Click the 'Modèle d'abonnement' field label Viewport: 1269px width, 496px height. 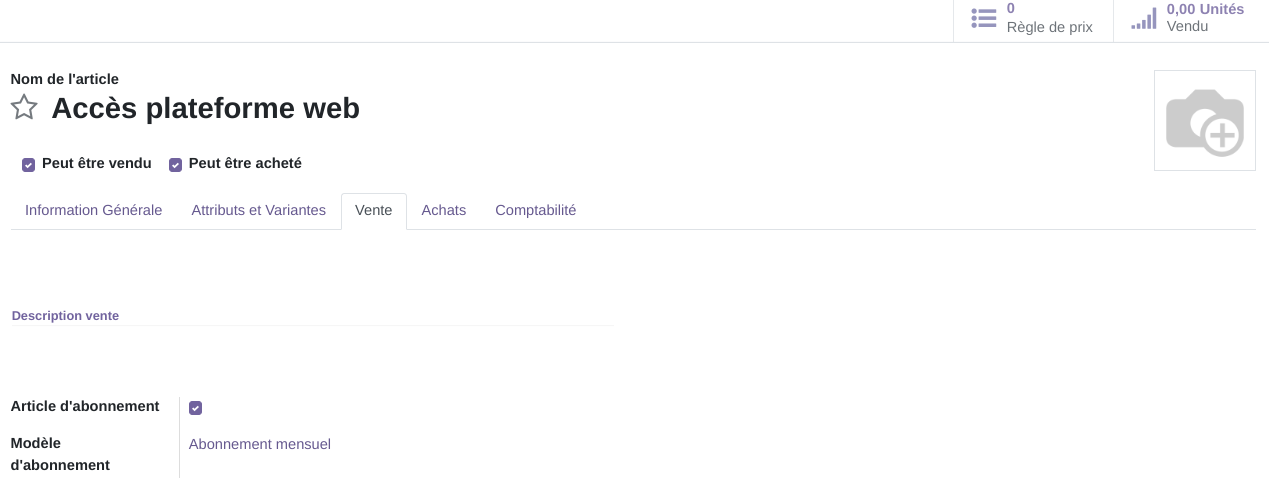pyautogui.click(x=60, y=454)
